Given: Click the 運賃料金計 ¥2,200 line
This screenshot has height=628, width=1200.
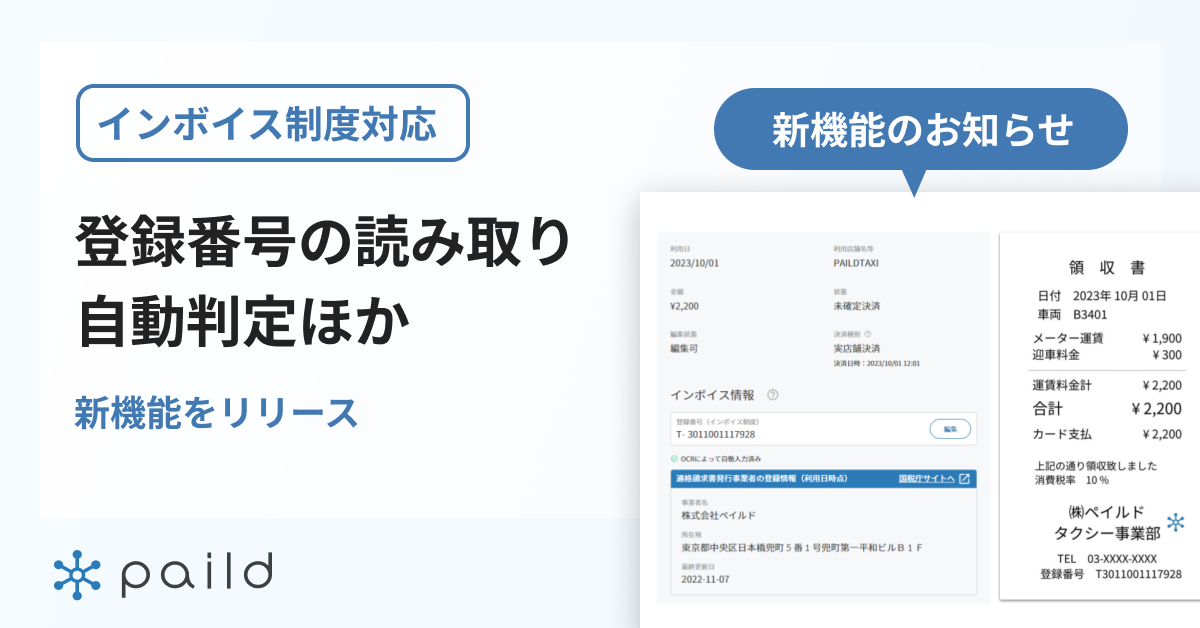Looking at the screenshot, I should click(1107, 385).
